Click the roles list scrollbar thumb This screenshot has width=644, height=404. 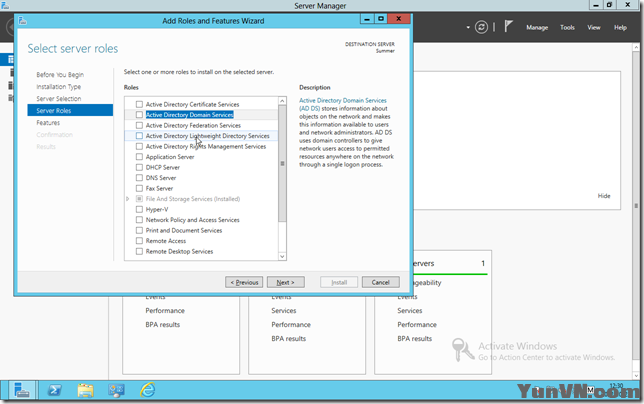click(282, 163)
